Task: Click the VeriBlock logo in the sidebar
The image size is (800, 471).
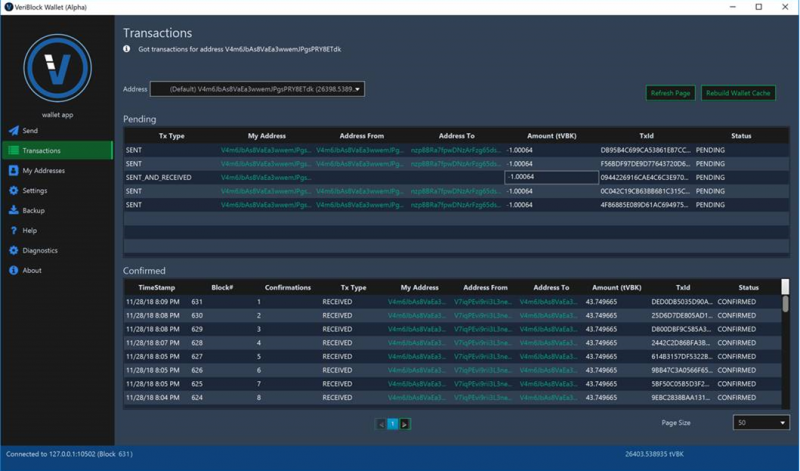Action: (x=57, y=68)
